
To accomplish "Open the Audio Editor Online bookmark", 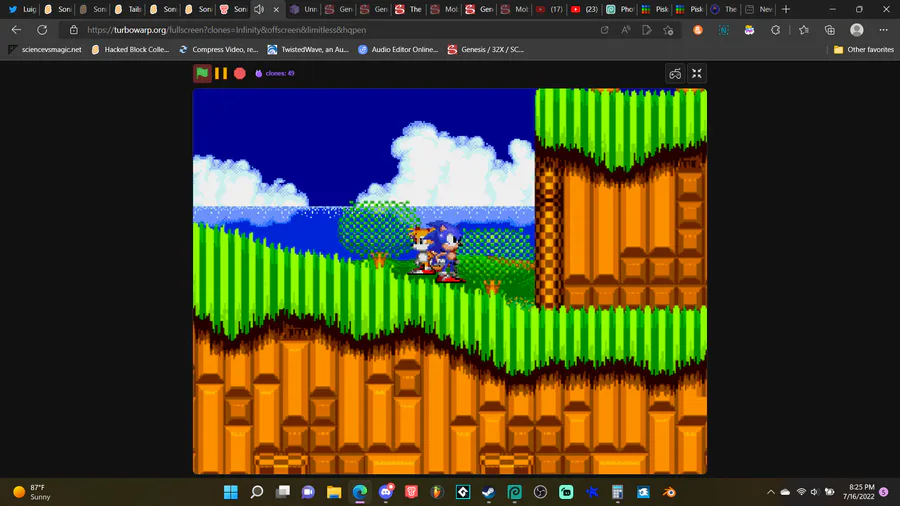I will [398, 49].
